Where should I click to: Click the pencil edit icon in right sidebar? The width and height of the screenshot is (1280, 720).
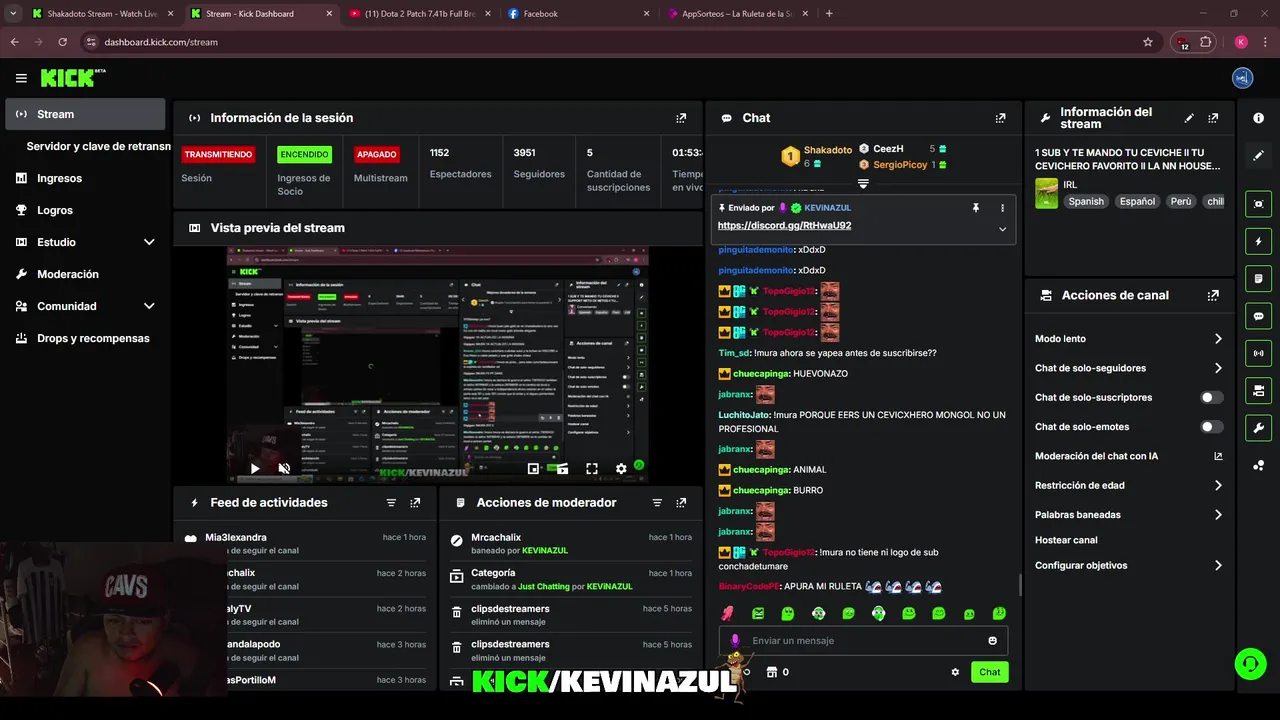click(x=1258, y=156)
